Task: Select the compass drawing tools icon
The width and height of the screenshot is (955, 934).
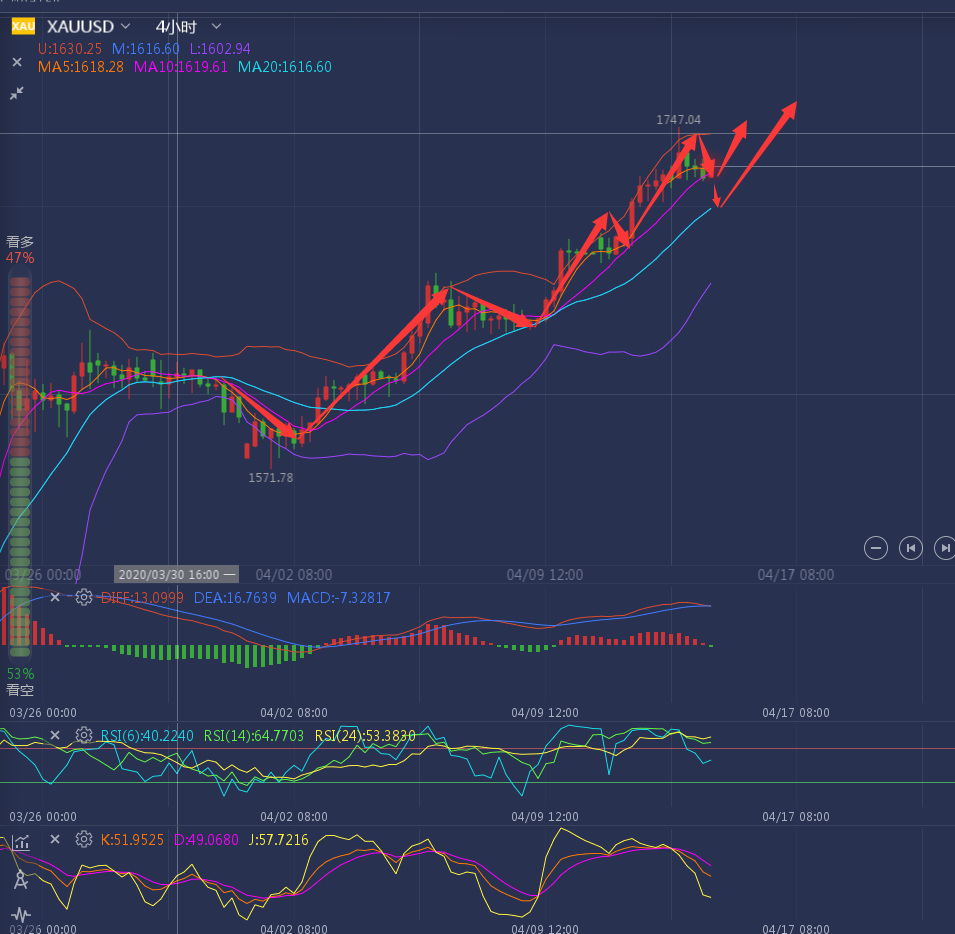Action: click(x=20, y=879)
